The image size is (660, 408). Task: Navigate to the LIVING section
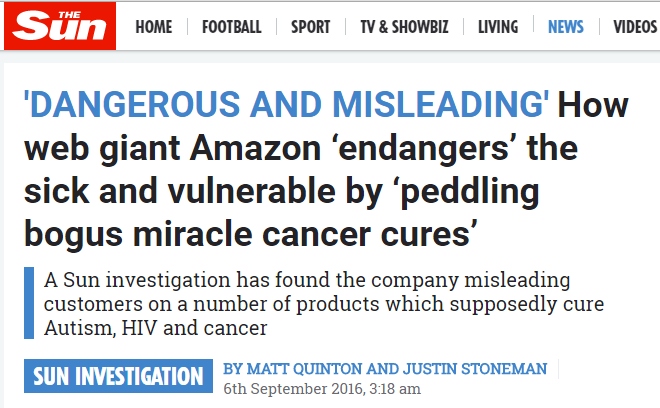497,27
